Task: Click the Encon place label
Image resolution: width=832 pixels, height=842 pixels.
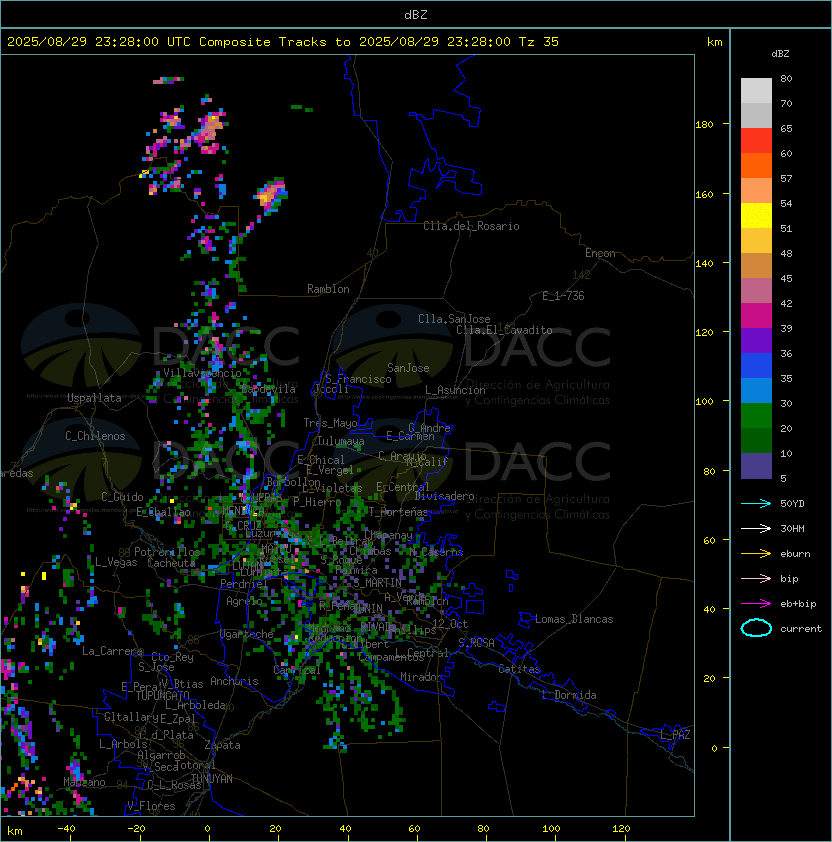Action: pos(600,253)
